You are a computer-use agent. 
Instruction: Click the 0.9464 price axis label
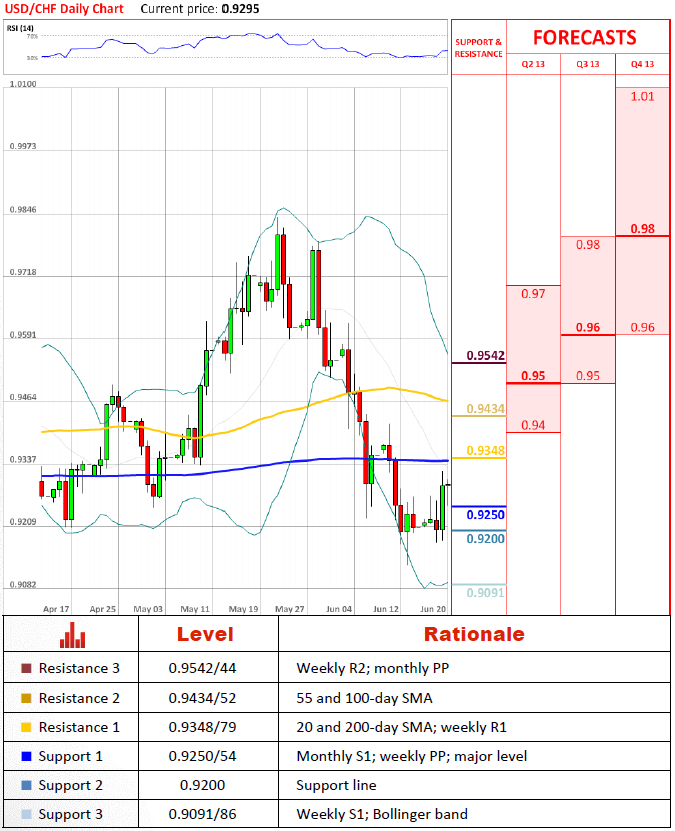point(23,397)
